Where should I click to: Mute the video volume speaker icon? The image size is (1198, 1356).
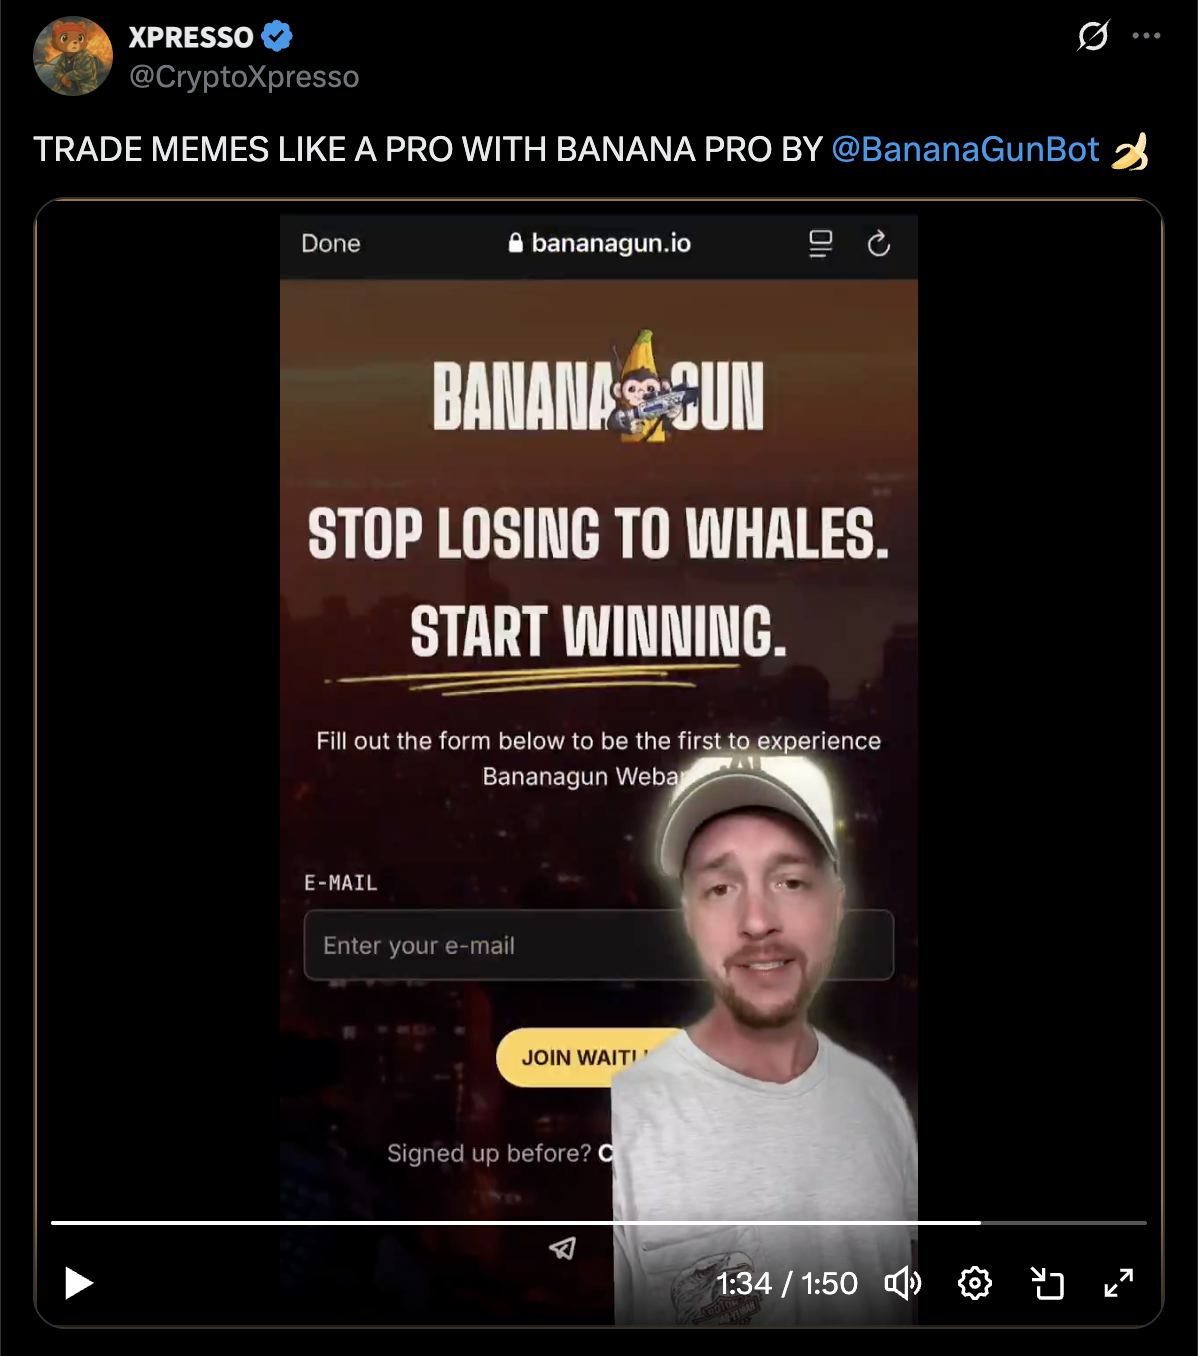coord(903,1283)
